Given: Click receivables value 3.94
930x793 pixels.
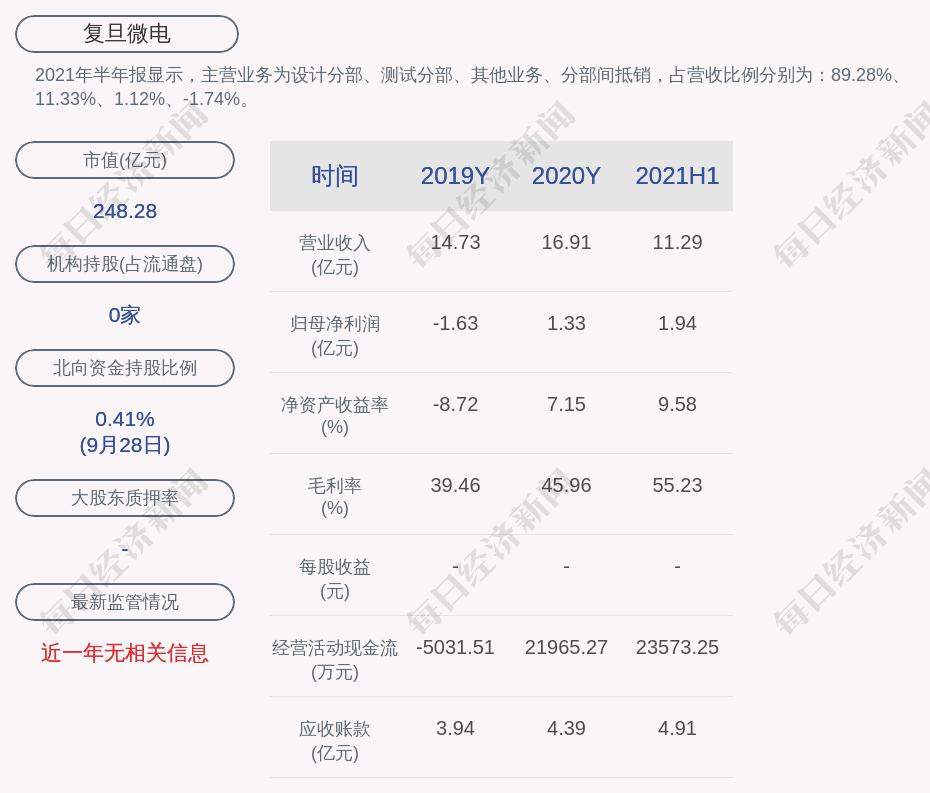Looking at the screenshot, I should pyautogui.click(x=455, y=728).
